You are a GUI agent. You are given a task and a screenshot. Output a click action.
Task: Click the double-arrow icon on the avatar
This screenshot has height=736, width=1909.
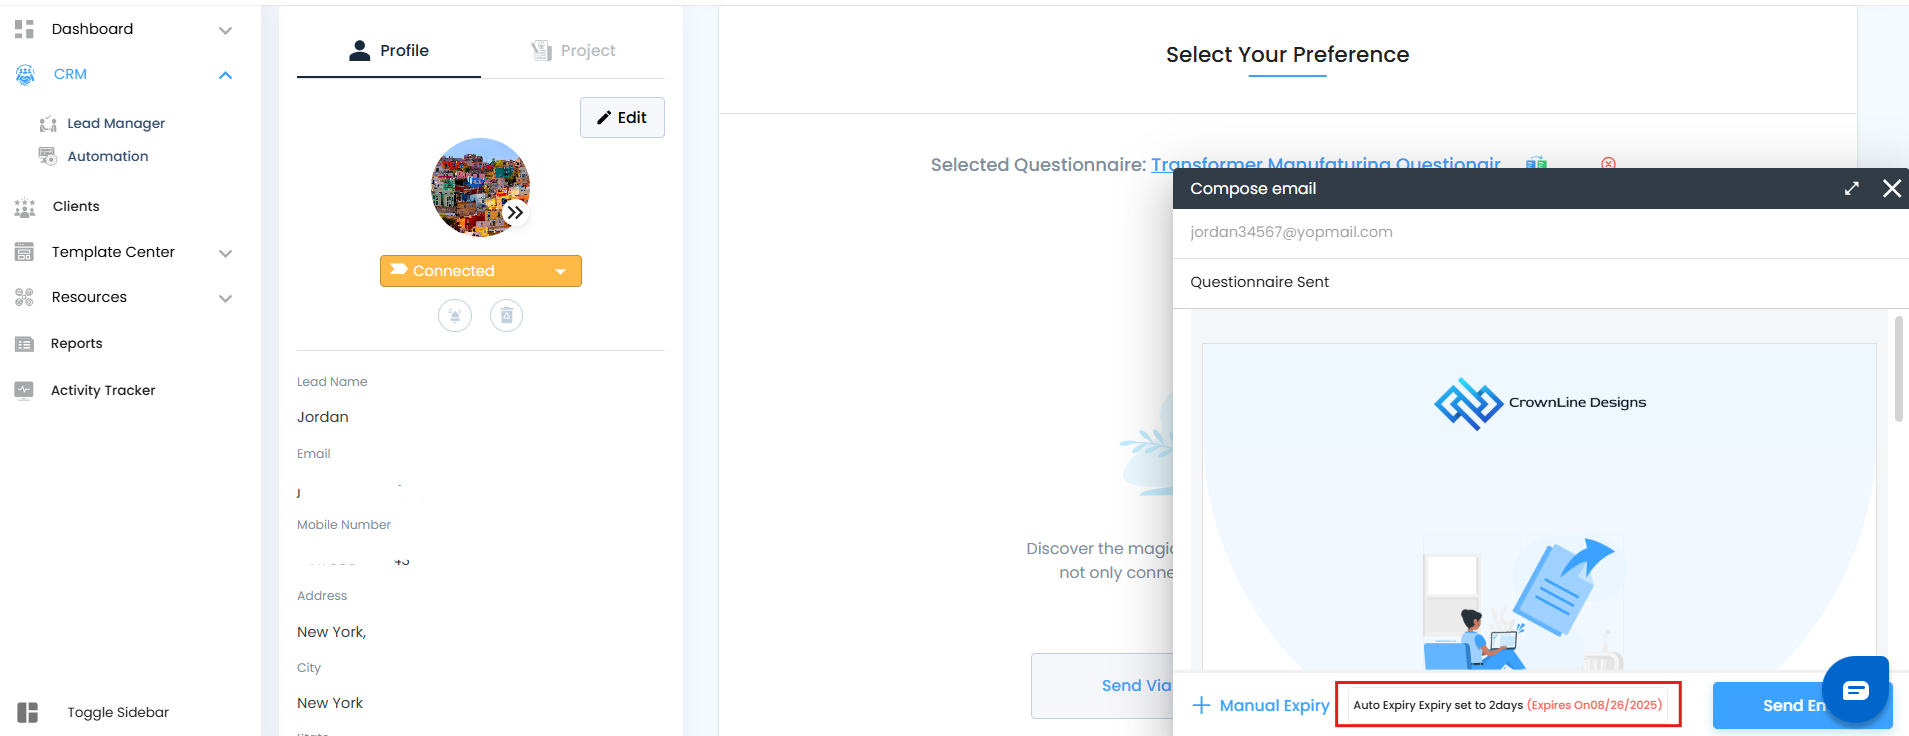pos(515,212)
